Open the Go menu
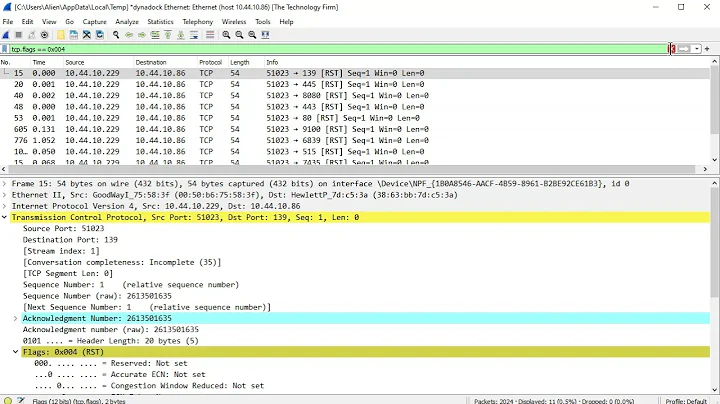720x404 pixels. coord(69,22)
